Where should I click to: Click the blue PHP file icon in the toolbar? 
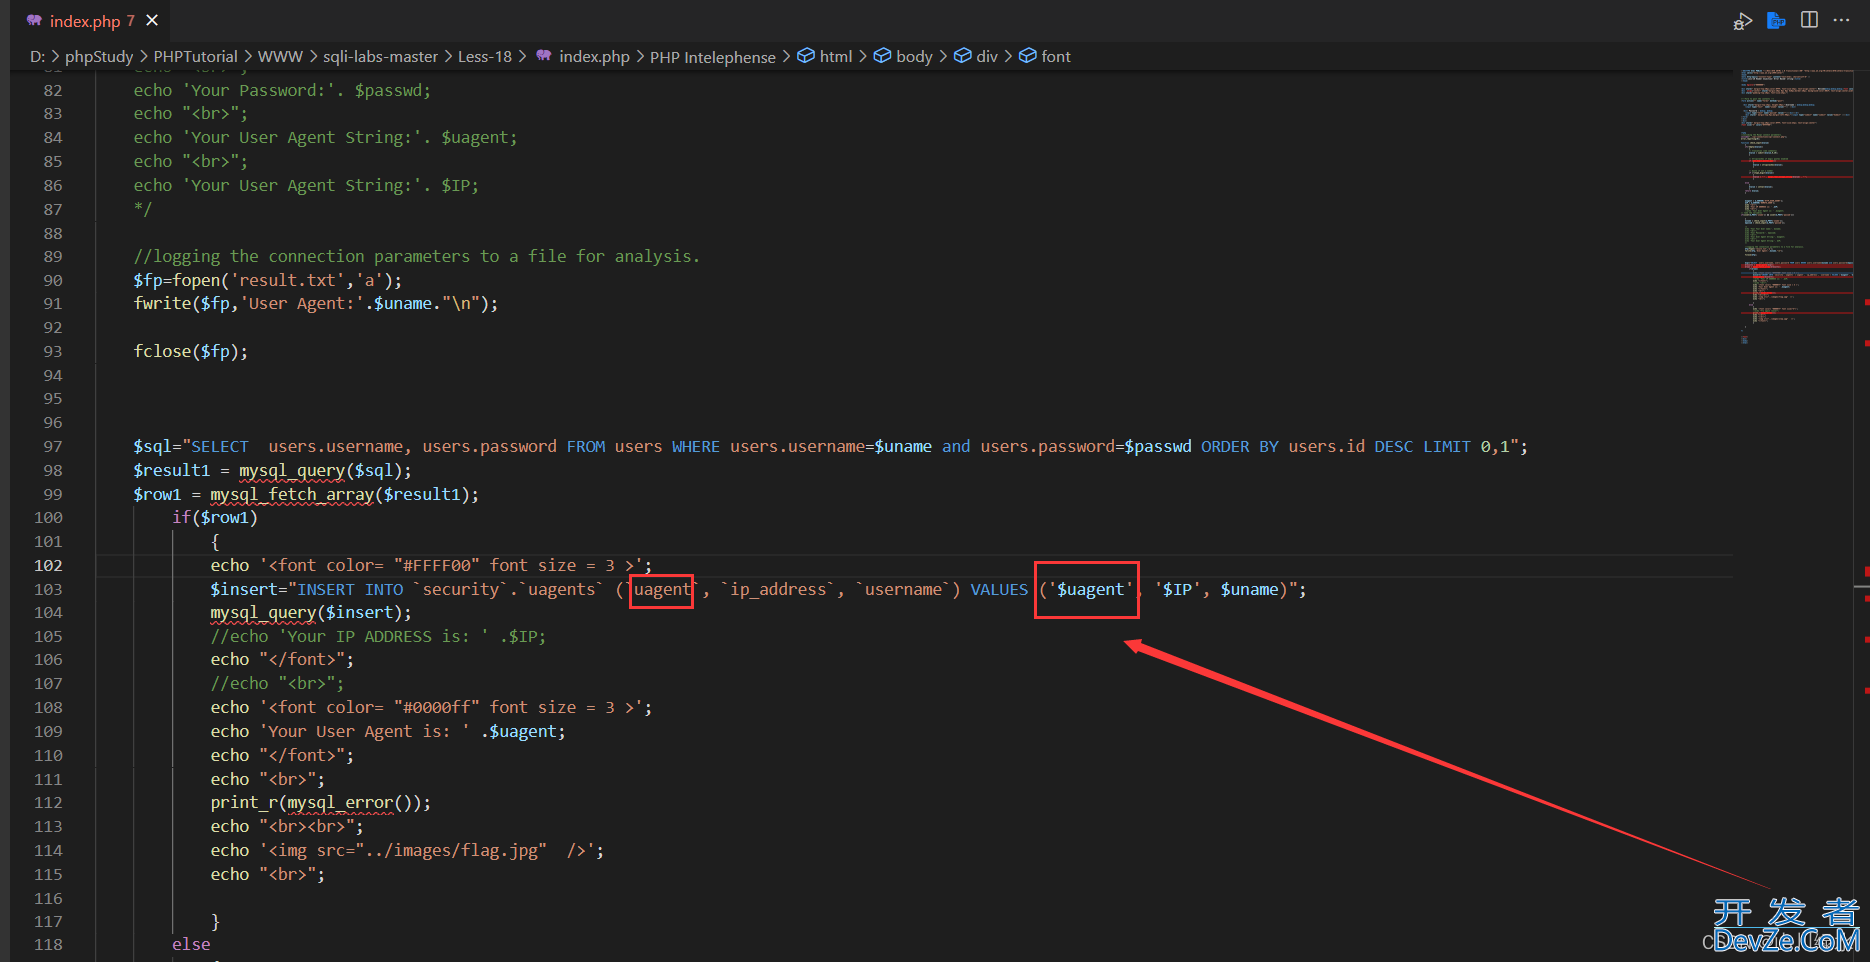tap(1776, 20)
